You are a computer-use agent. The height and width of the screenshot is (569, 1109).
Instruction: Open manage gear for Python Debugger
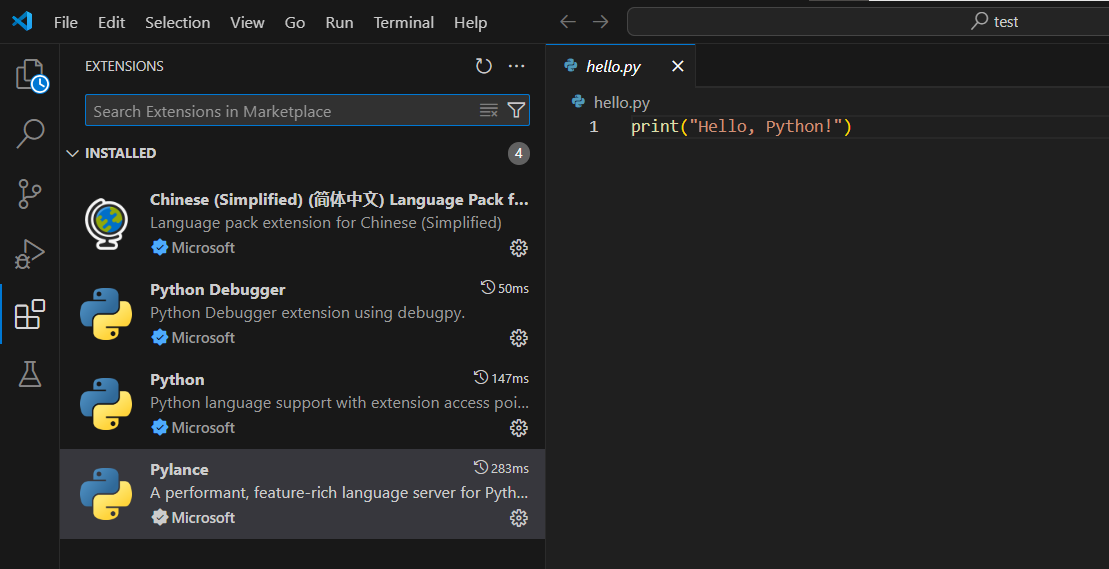[x=518, y=338]
